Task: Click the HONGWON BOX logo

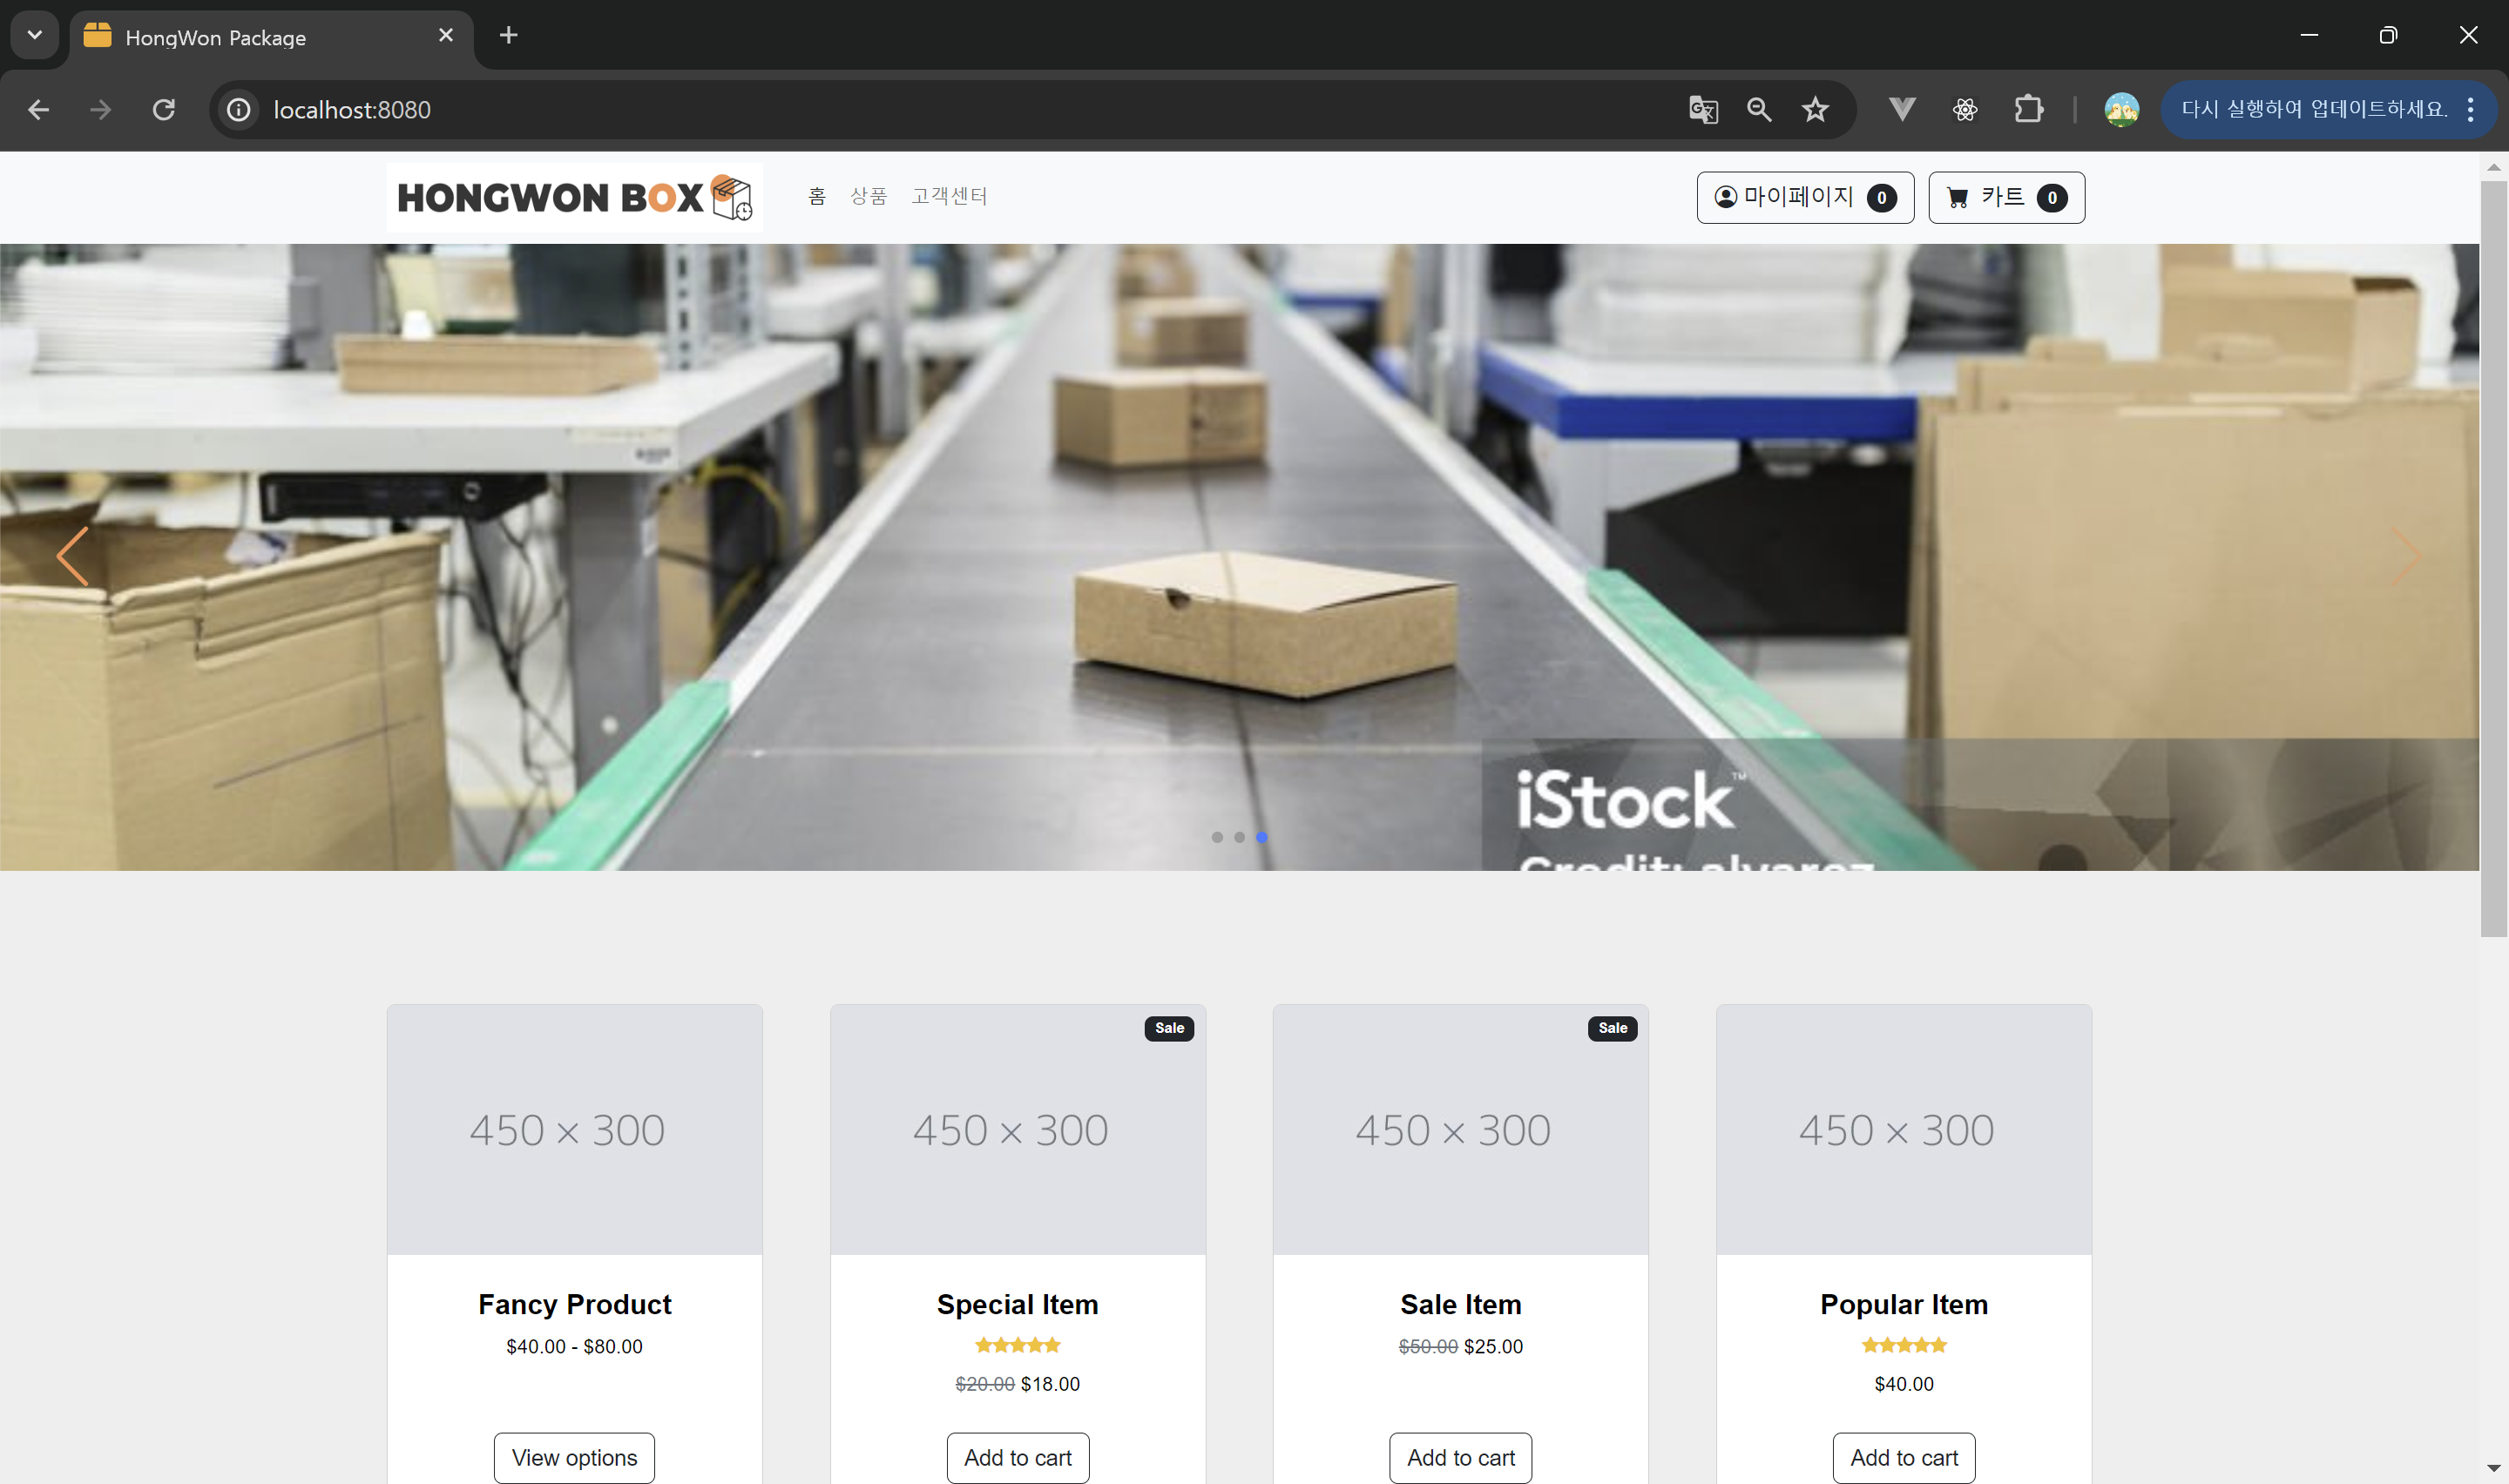Action: [574, 197]
